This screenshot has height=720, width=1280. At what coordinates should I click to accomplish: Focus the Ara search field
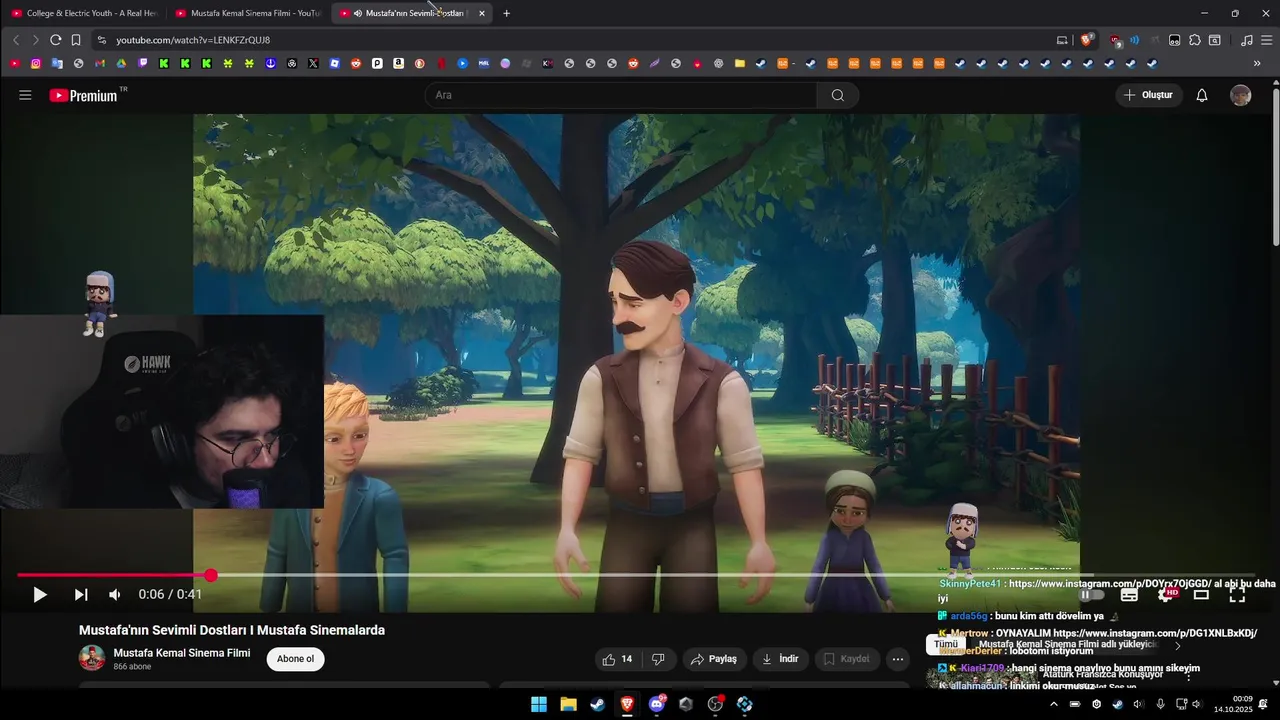click(621, 95)
